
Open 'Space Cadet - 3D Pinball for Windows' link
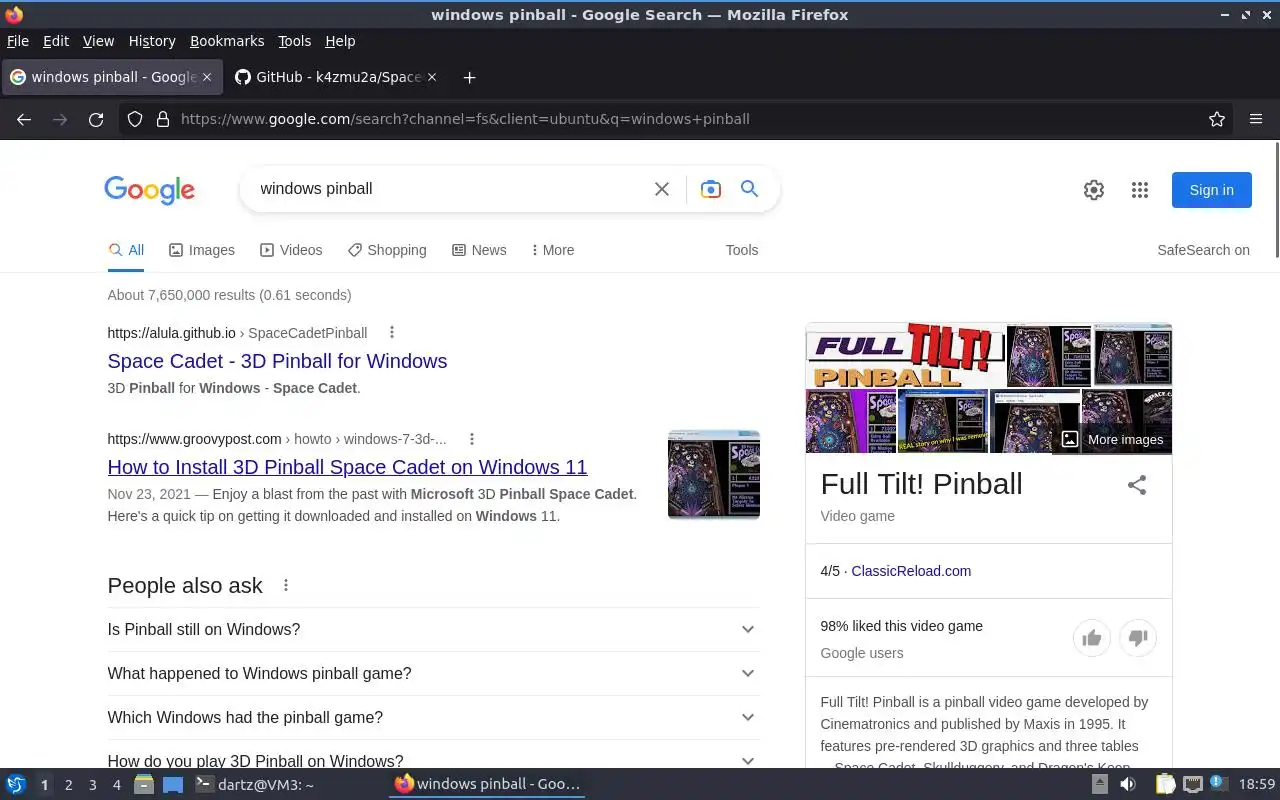point(277,361)
